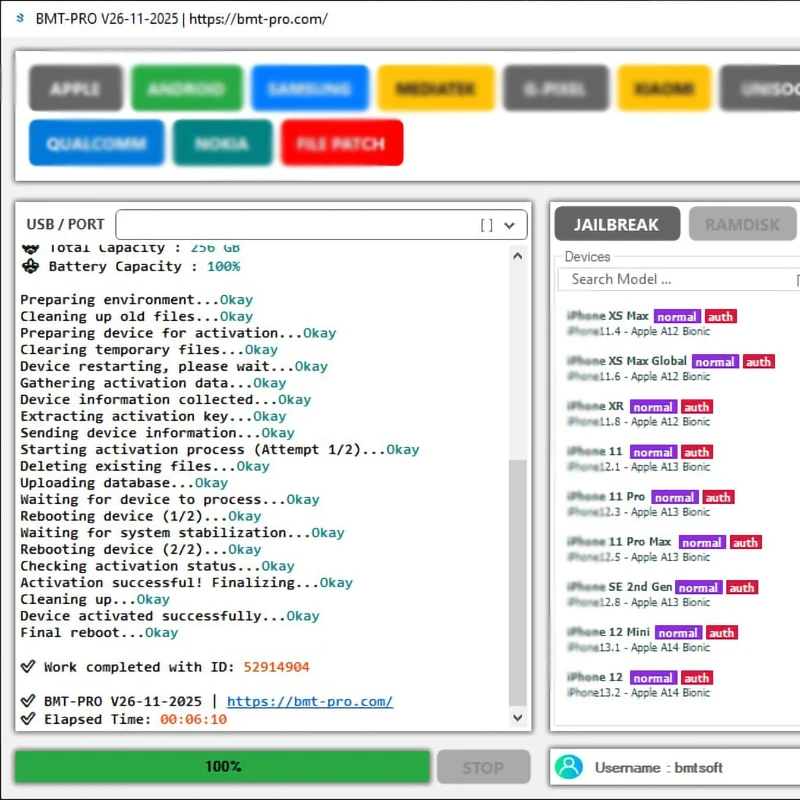The height and width of the screenshot is (800, 800).
Task: Switch to the XIAOMI section
Action: 664,88
